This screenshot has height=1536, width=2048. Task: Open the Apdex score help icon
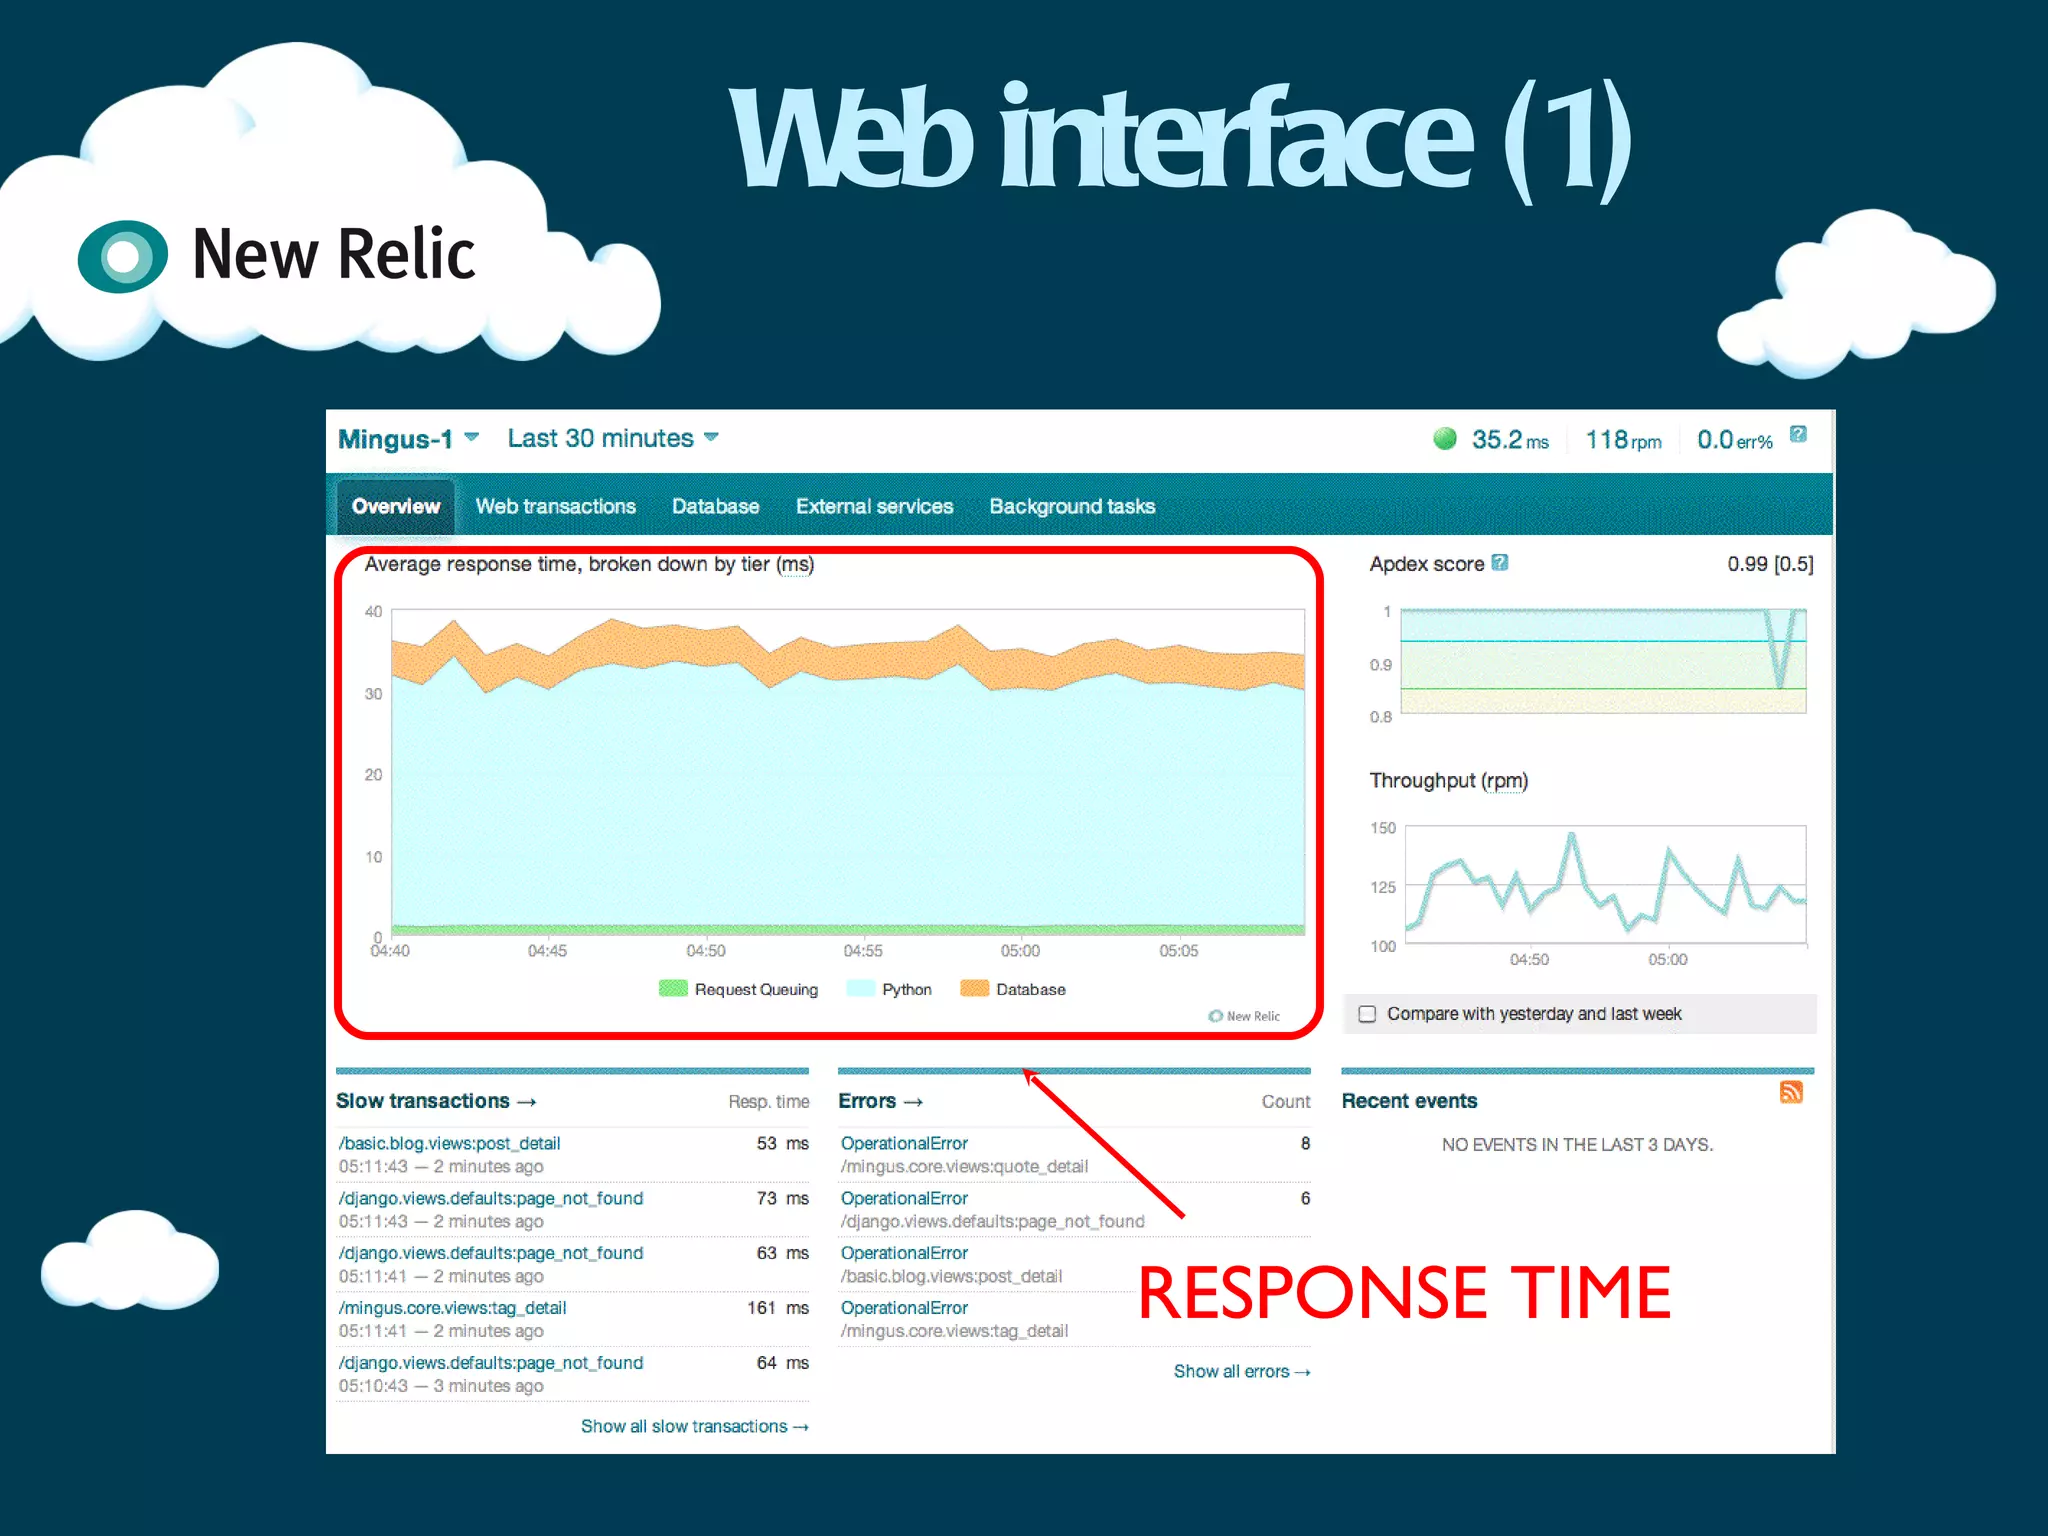[1499, 562]
